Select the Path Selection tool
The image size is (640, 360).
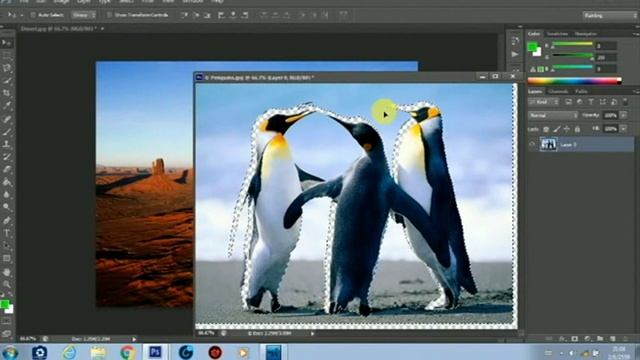tap(7, 246)
